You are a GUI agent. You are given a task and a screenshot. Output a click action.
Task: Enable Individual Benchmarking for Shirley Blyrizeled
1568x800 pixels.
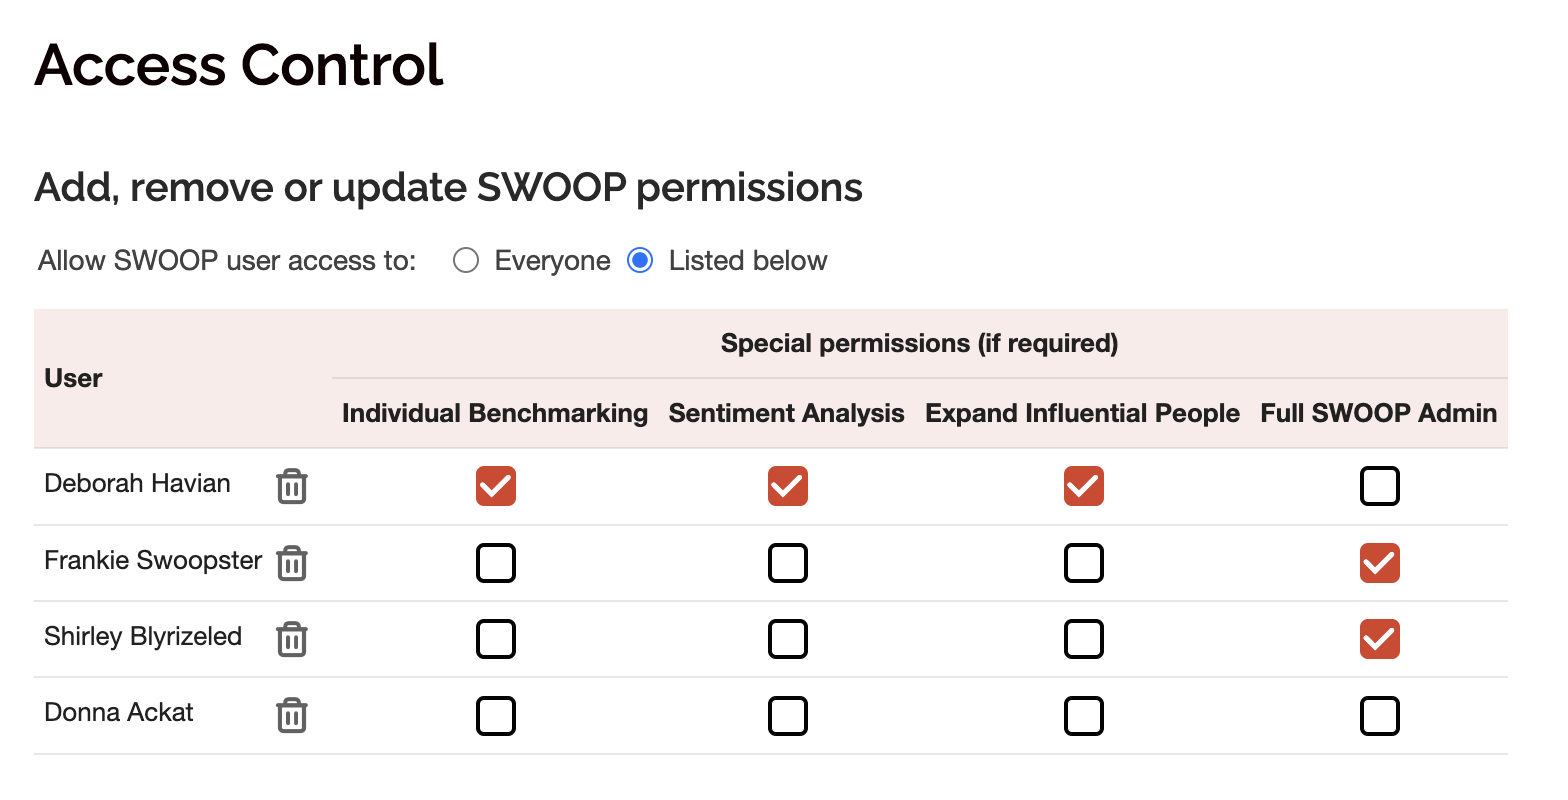[x=496, y=639]
